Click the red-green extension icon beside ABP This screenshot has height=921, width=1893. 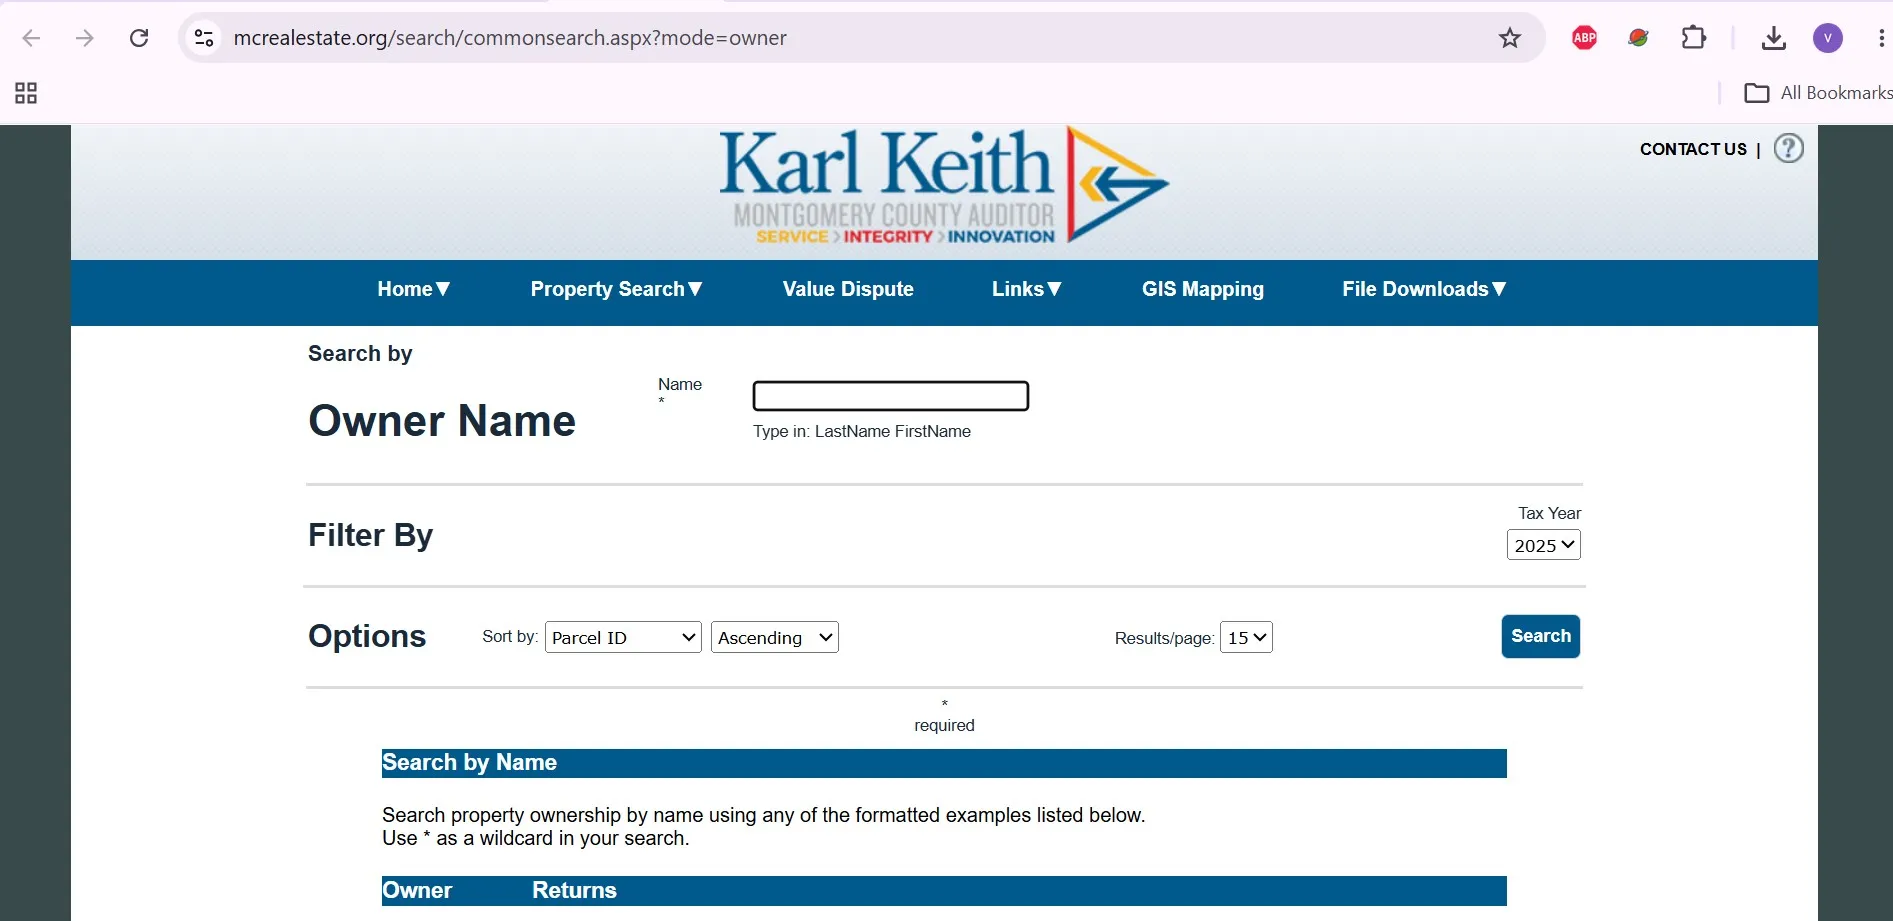[x=1638, y=38]
